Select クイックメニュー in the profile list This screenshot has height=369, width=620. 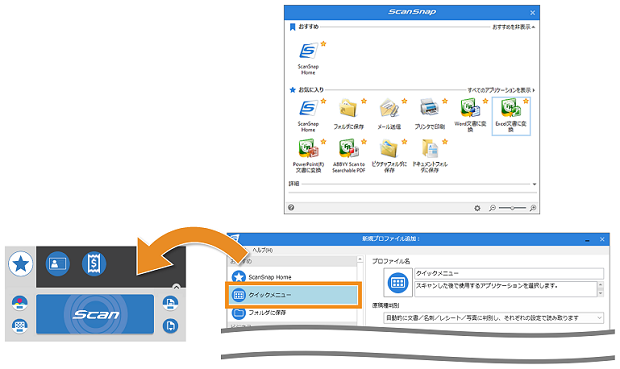point(293,295)
